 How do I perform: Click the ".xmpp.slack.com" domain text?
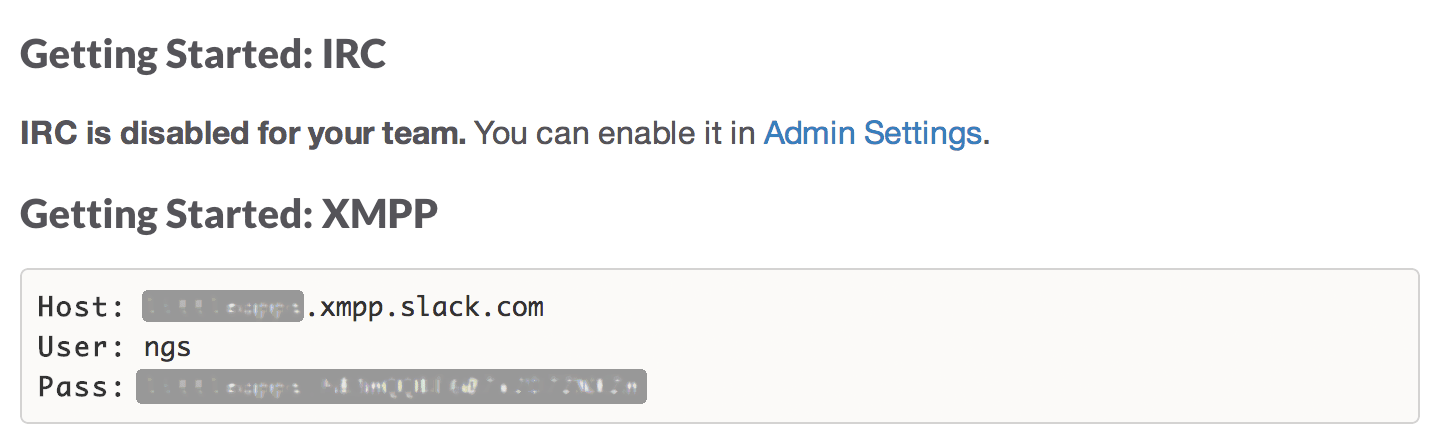424,306
